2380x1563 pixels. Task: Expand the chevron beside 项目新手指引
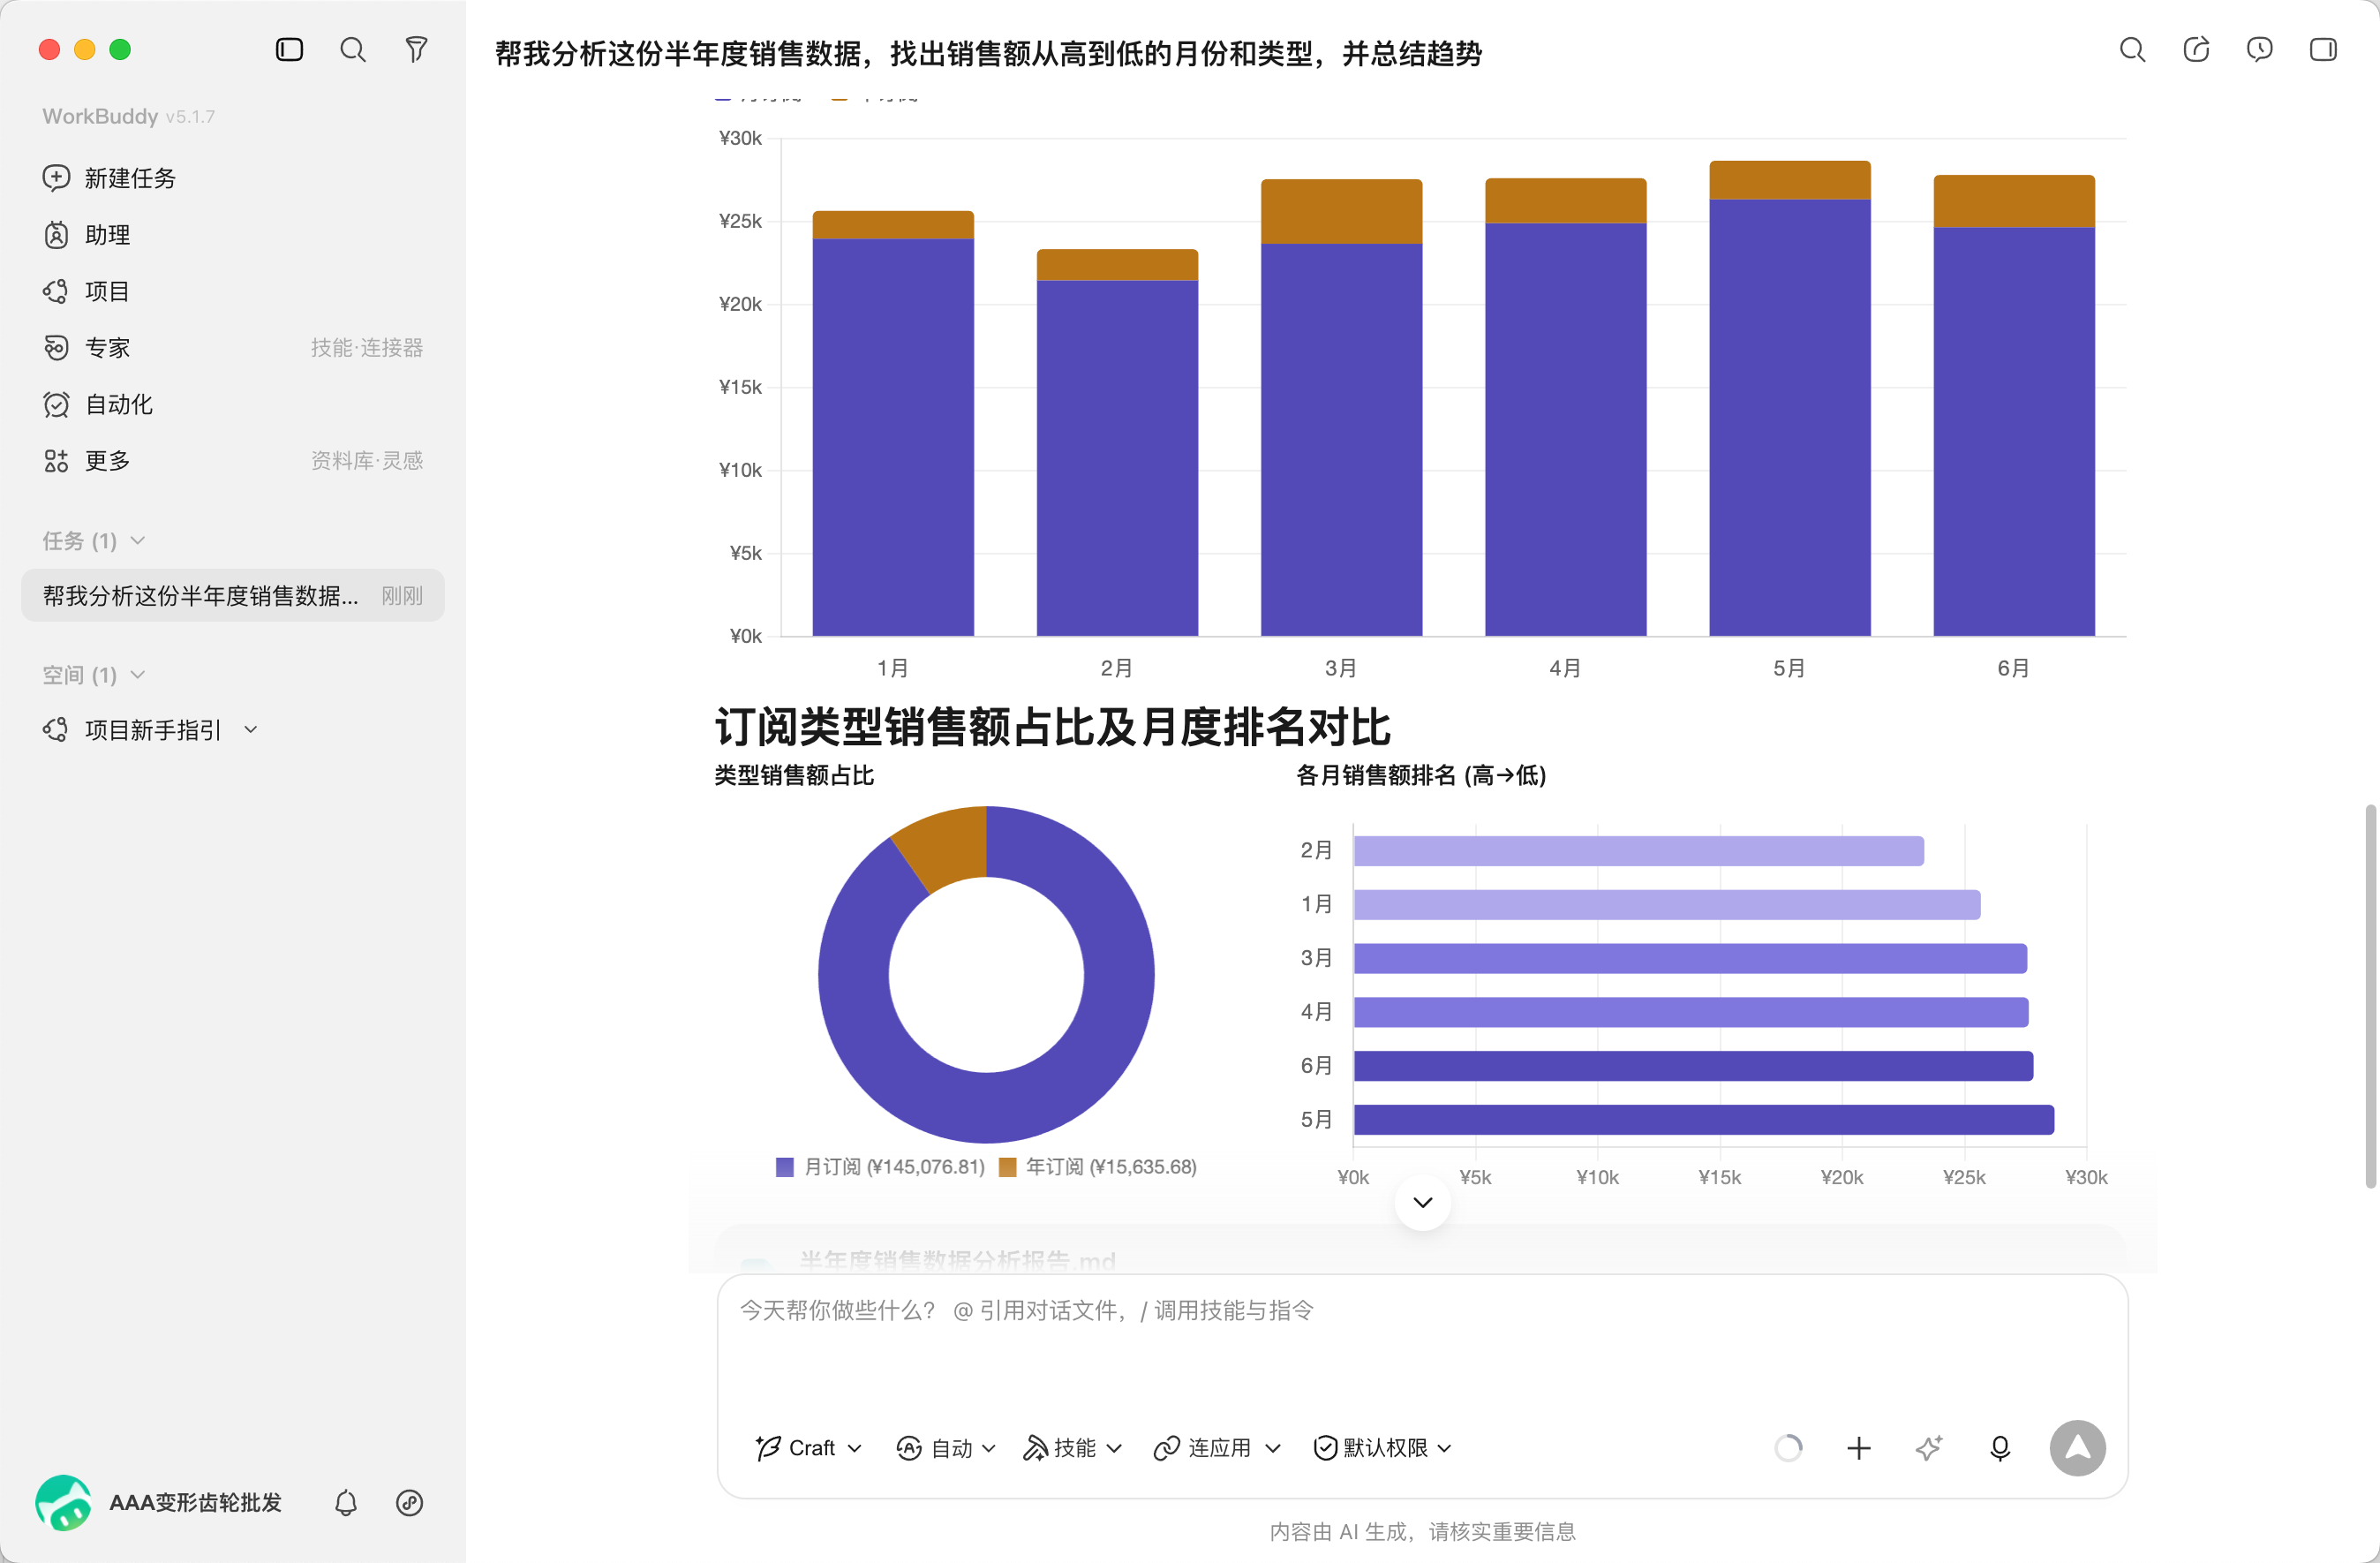(x=250, y=729)
